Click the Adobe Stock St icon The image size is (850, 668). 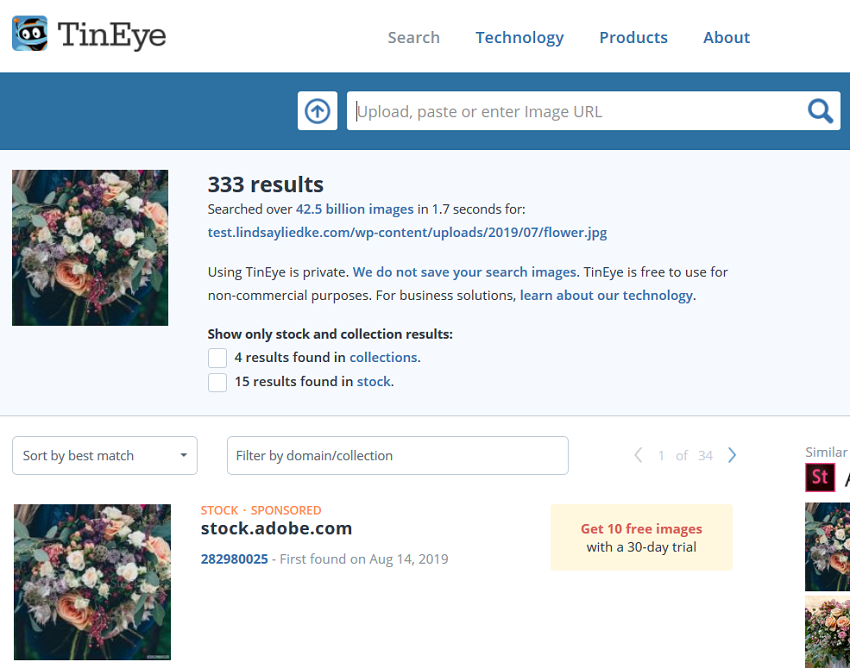pos(820,477)
